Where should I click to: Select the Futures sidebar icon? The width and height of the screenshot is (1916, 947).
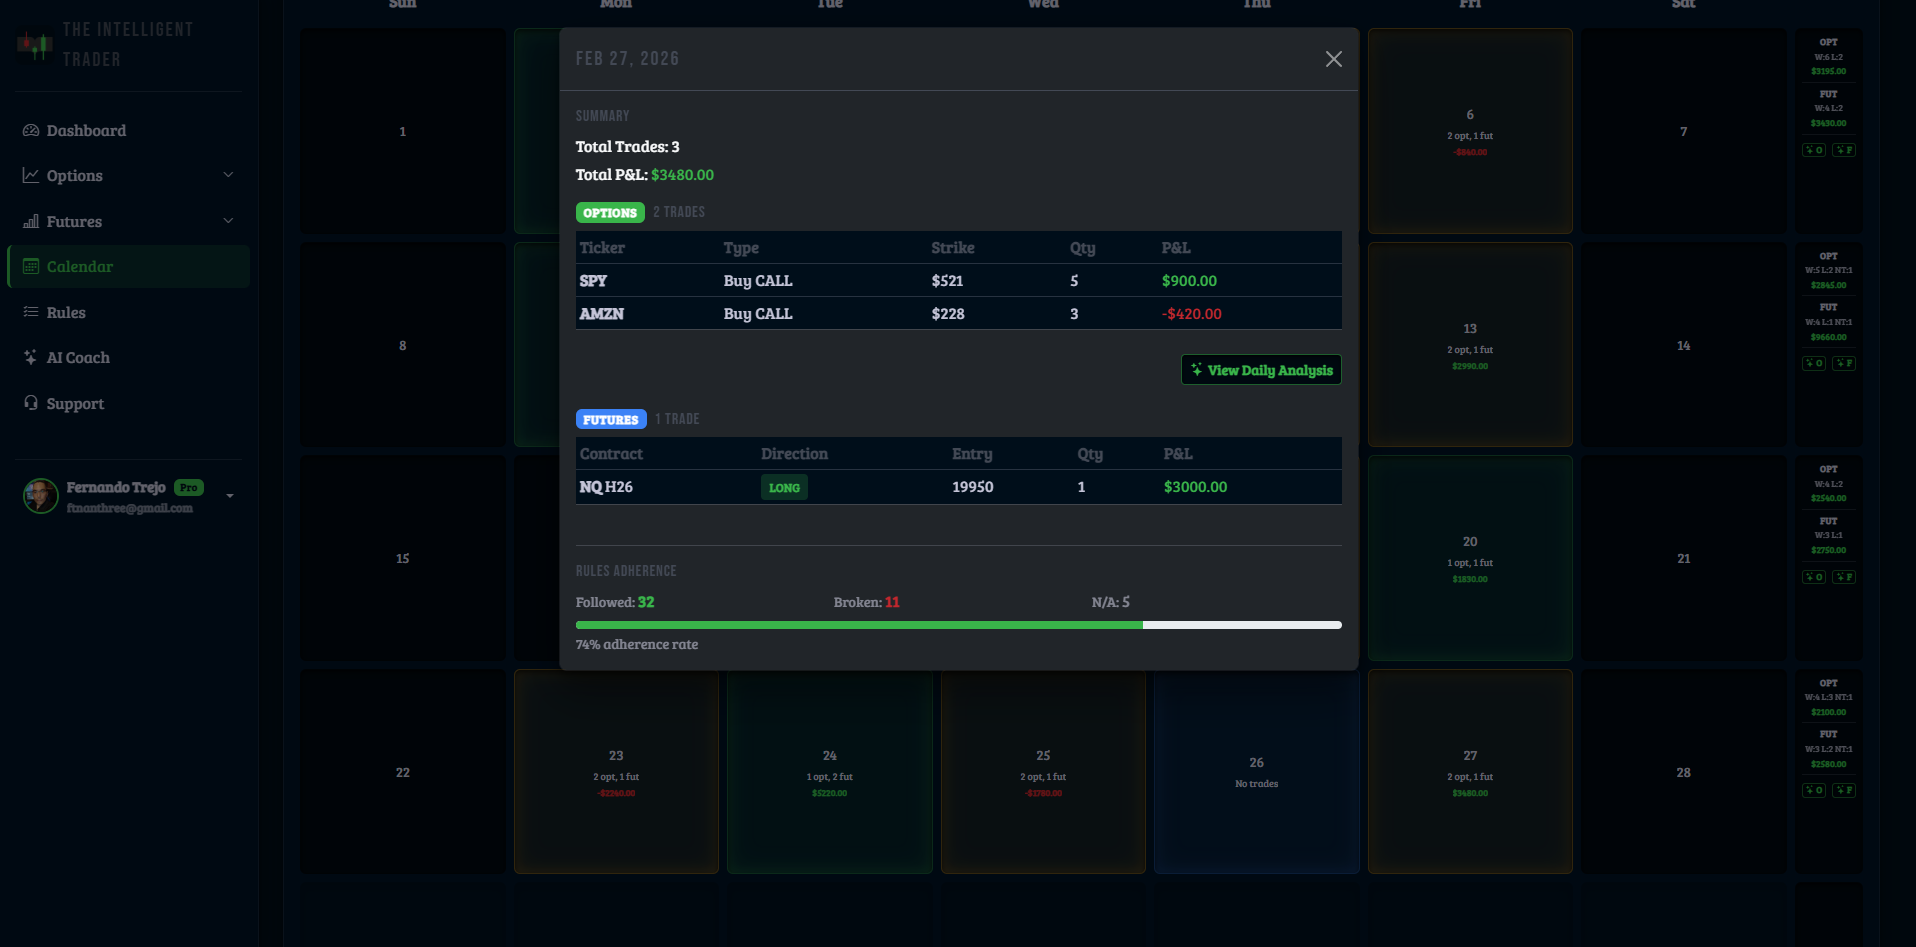point(31,221)
